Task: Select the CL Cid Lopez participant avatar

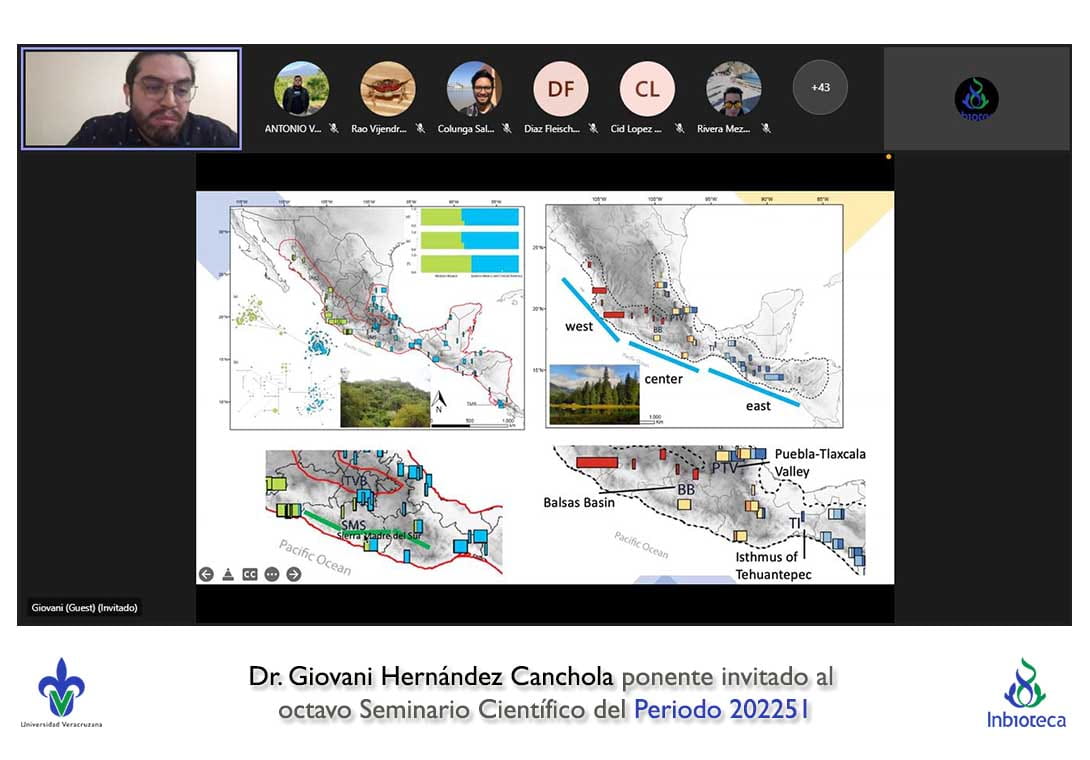Action: click(647, 89)
